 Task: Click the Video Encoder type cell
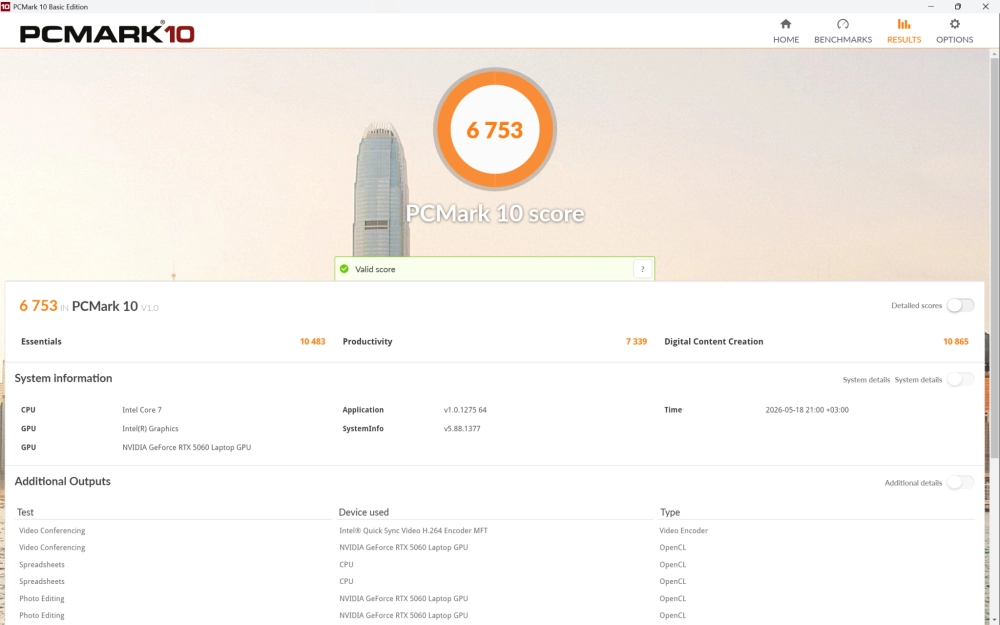click(x=683, y=531)
